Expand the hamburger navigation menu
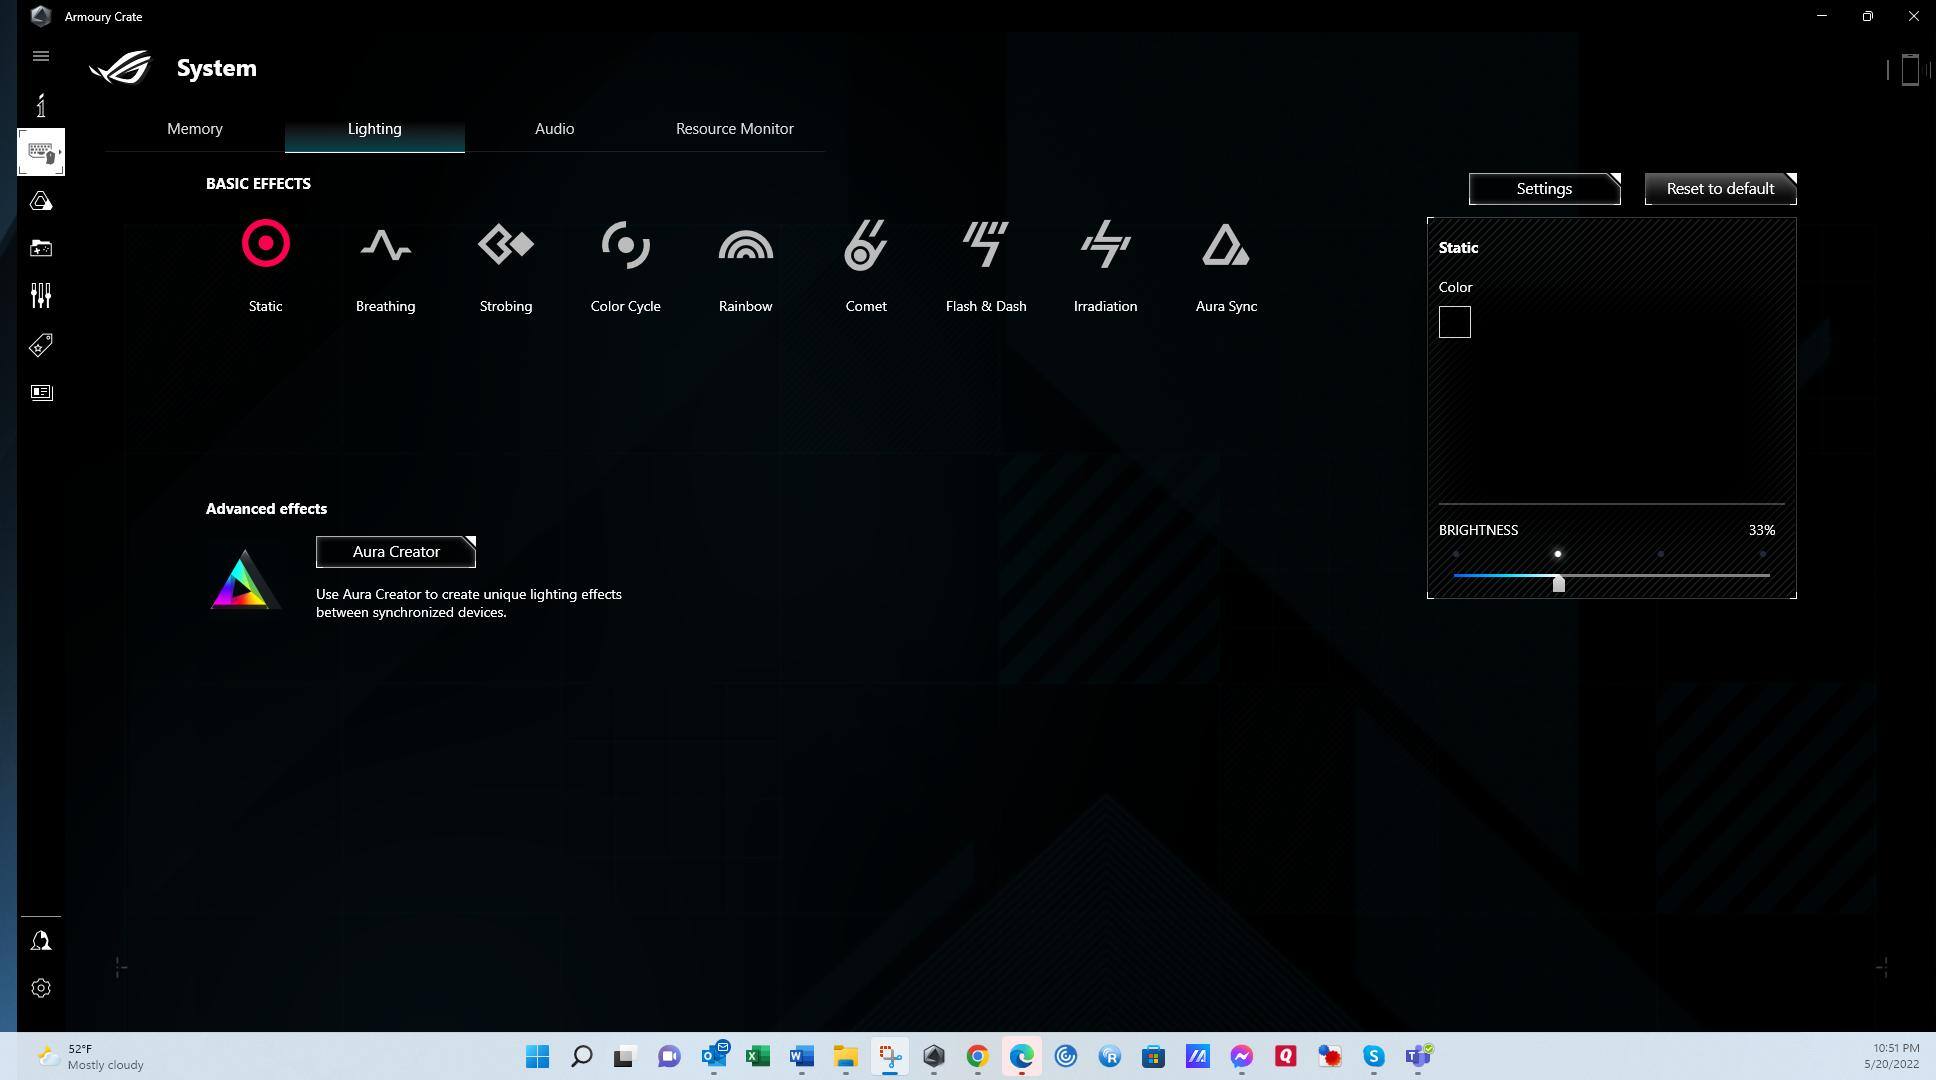This screenshot has width=1936, height=1080. point(41,56)
